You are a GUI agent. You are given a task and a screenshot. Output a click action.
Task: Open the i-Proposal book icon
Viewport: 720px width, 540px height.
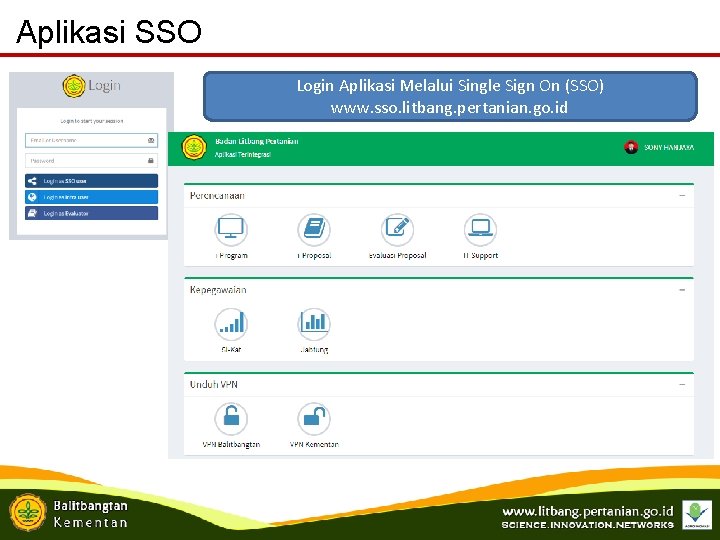pyautogui.click(x=314, y=229)
